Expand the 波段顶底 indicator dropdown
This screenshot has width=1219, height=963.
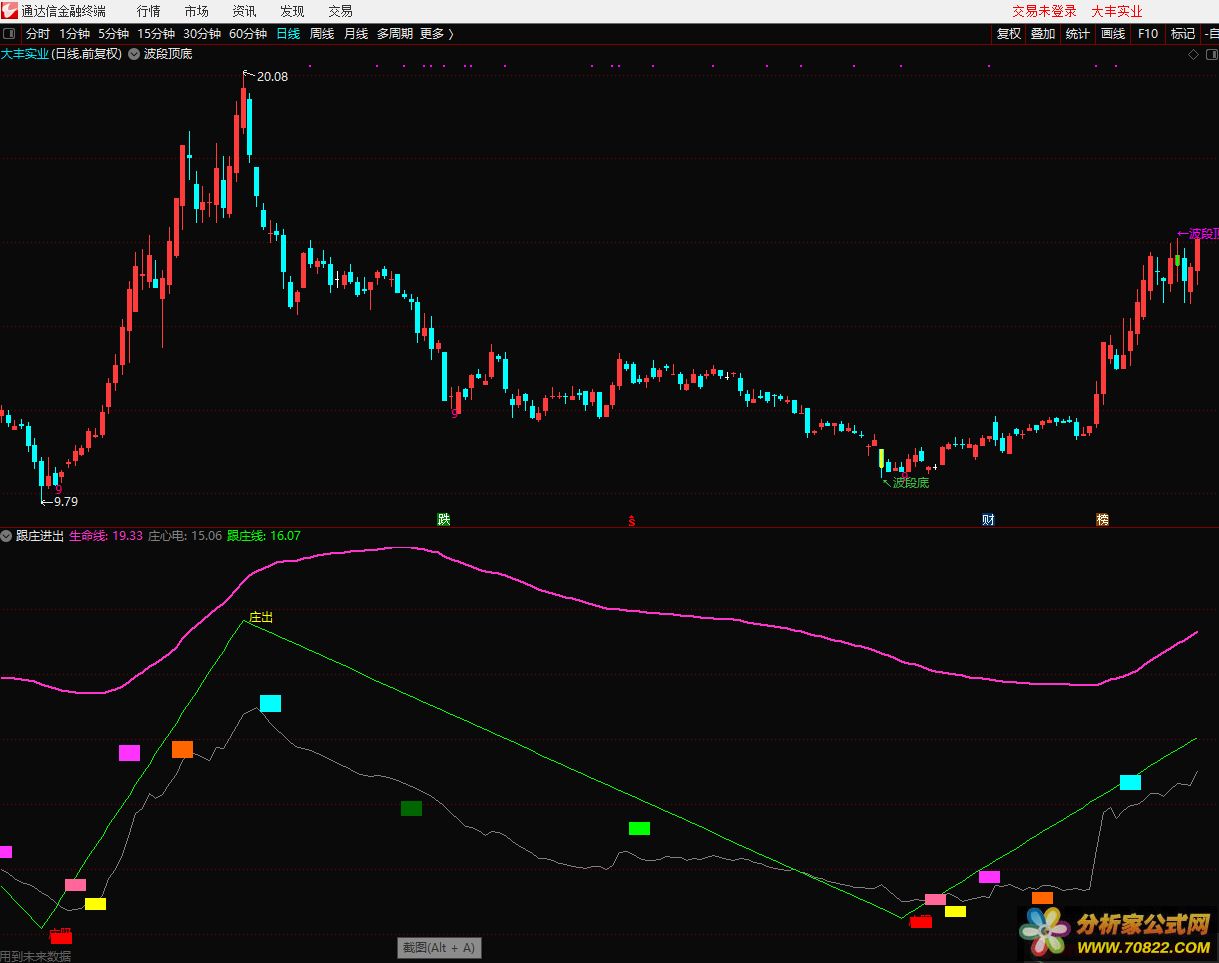134,54
